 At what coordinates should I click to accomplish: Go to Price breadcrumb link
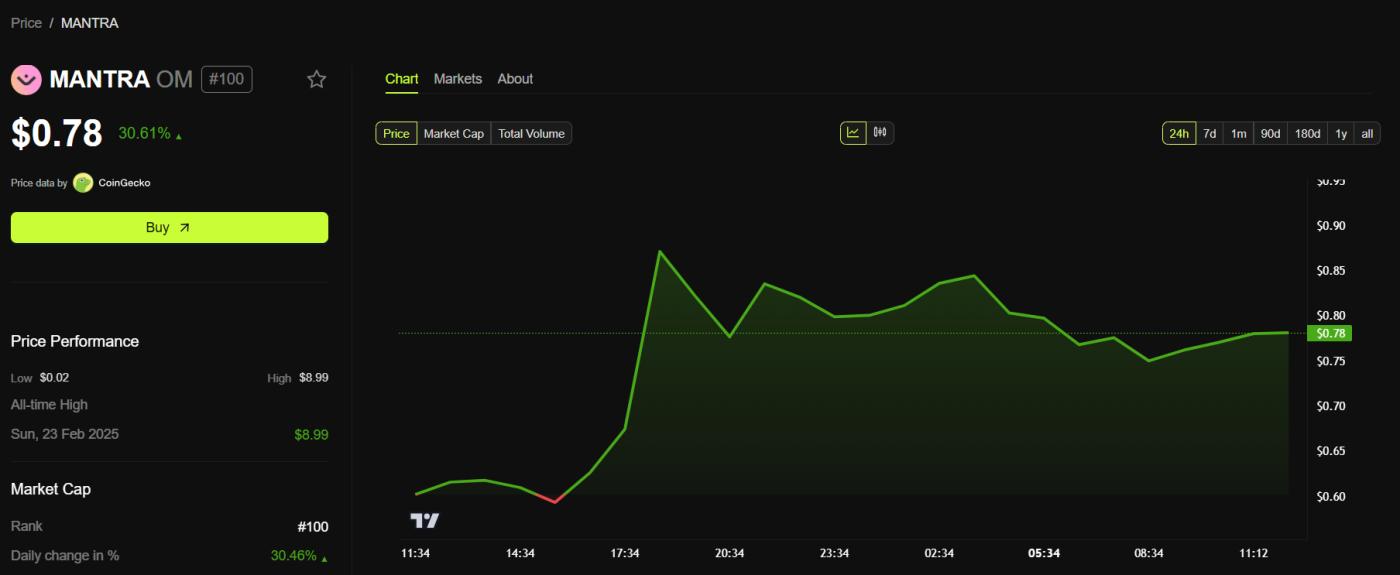(26, 23)
